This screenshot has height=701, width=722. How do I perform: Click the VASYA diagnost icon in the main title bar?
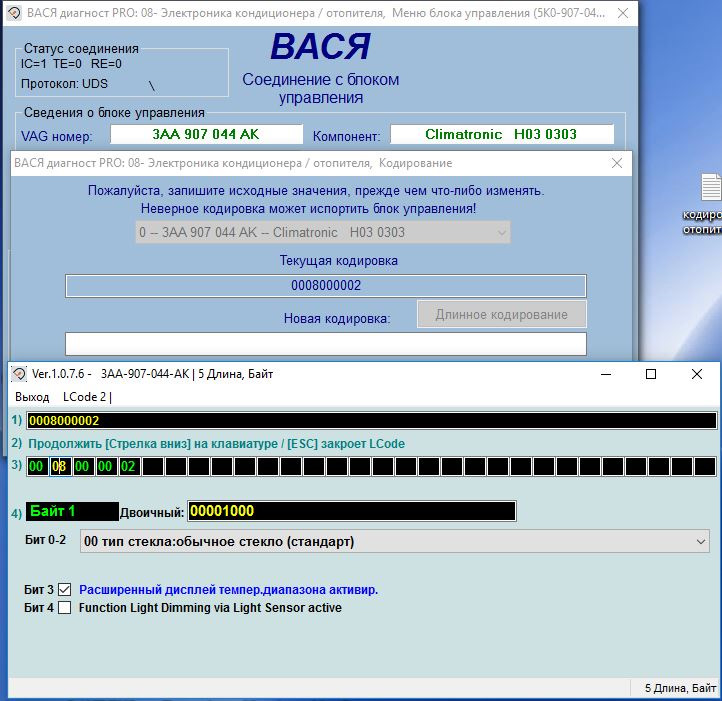(14, 13)
